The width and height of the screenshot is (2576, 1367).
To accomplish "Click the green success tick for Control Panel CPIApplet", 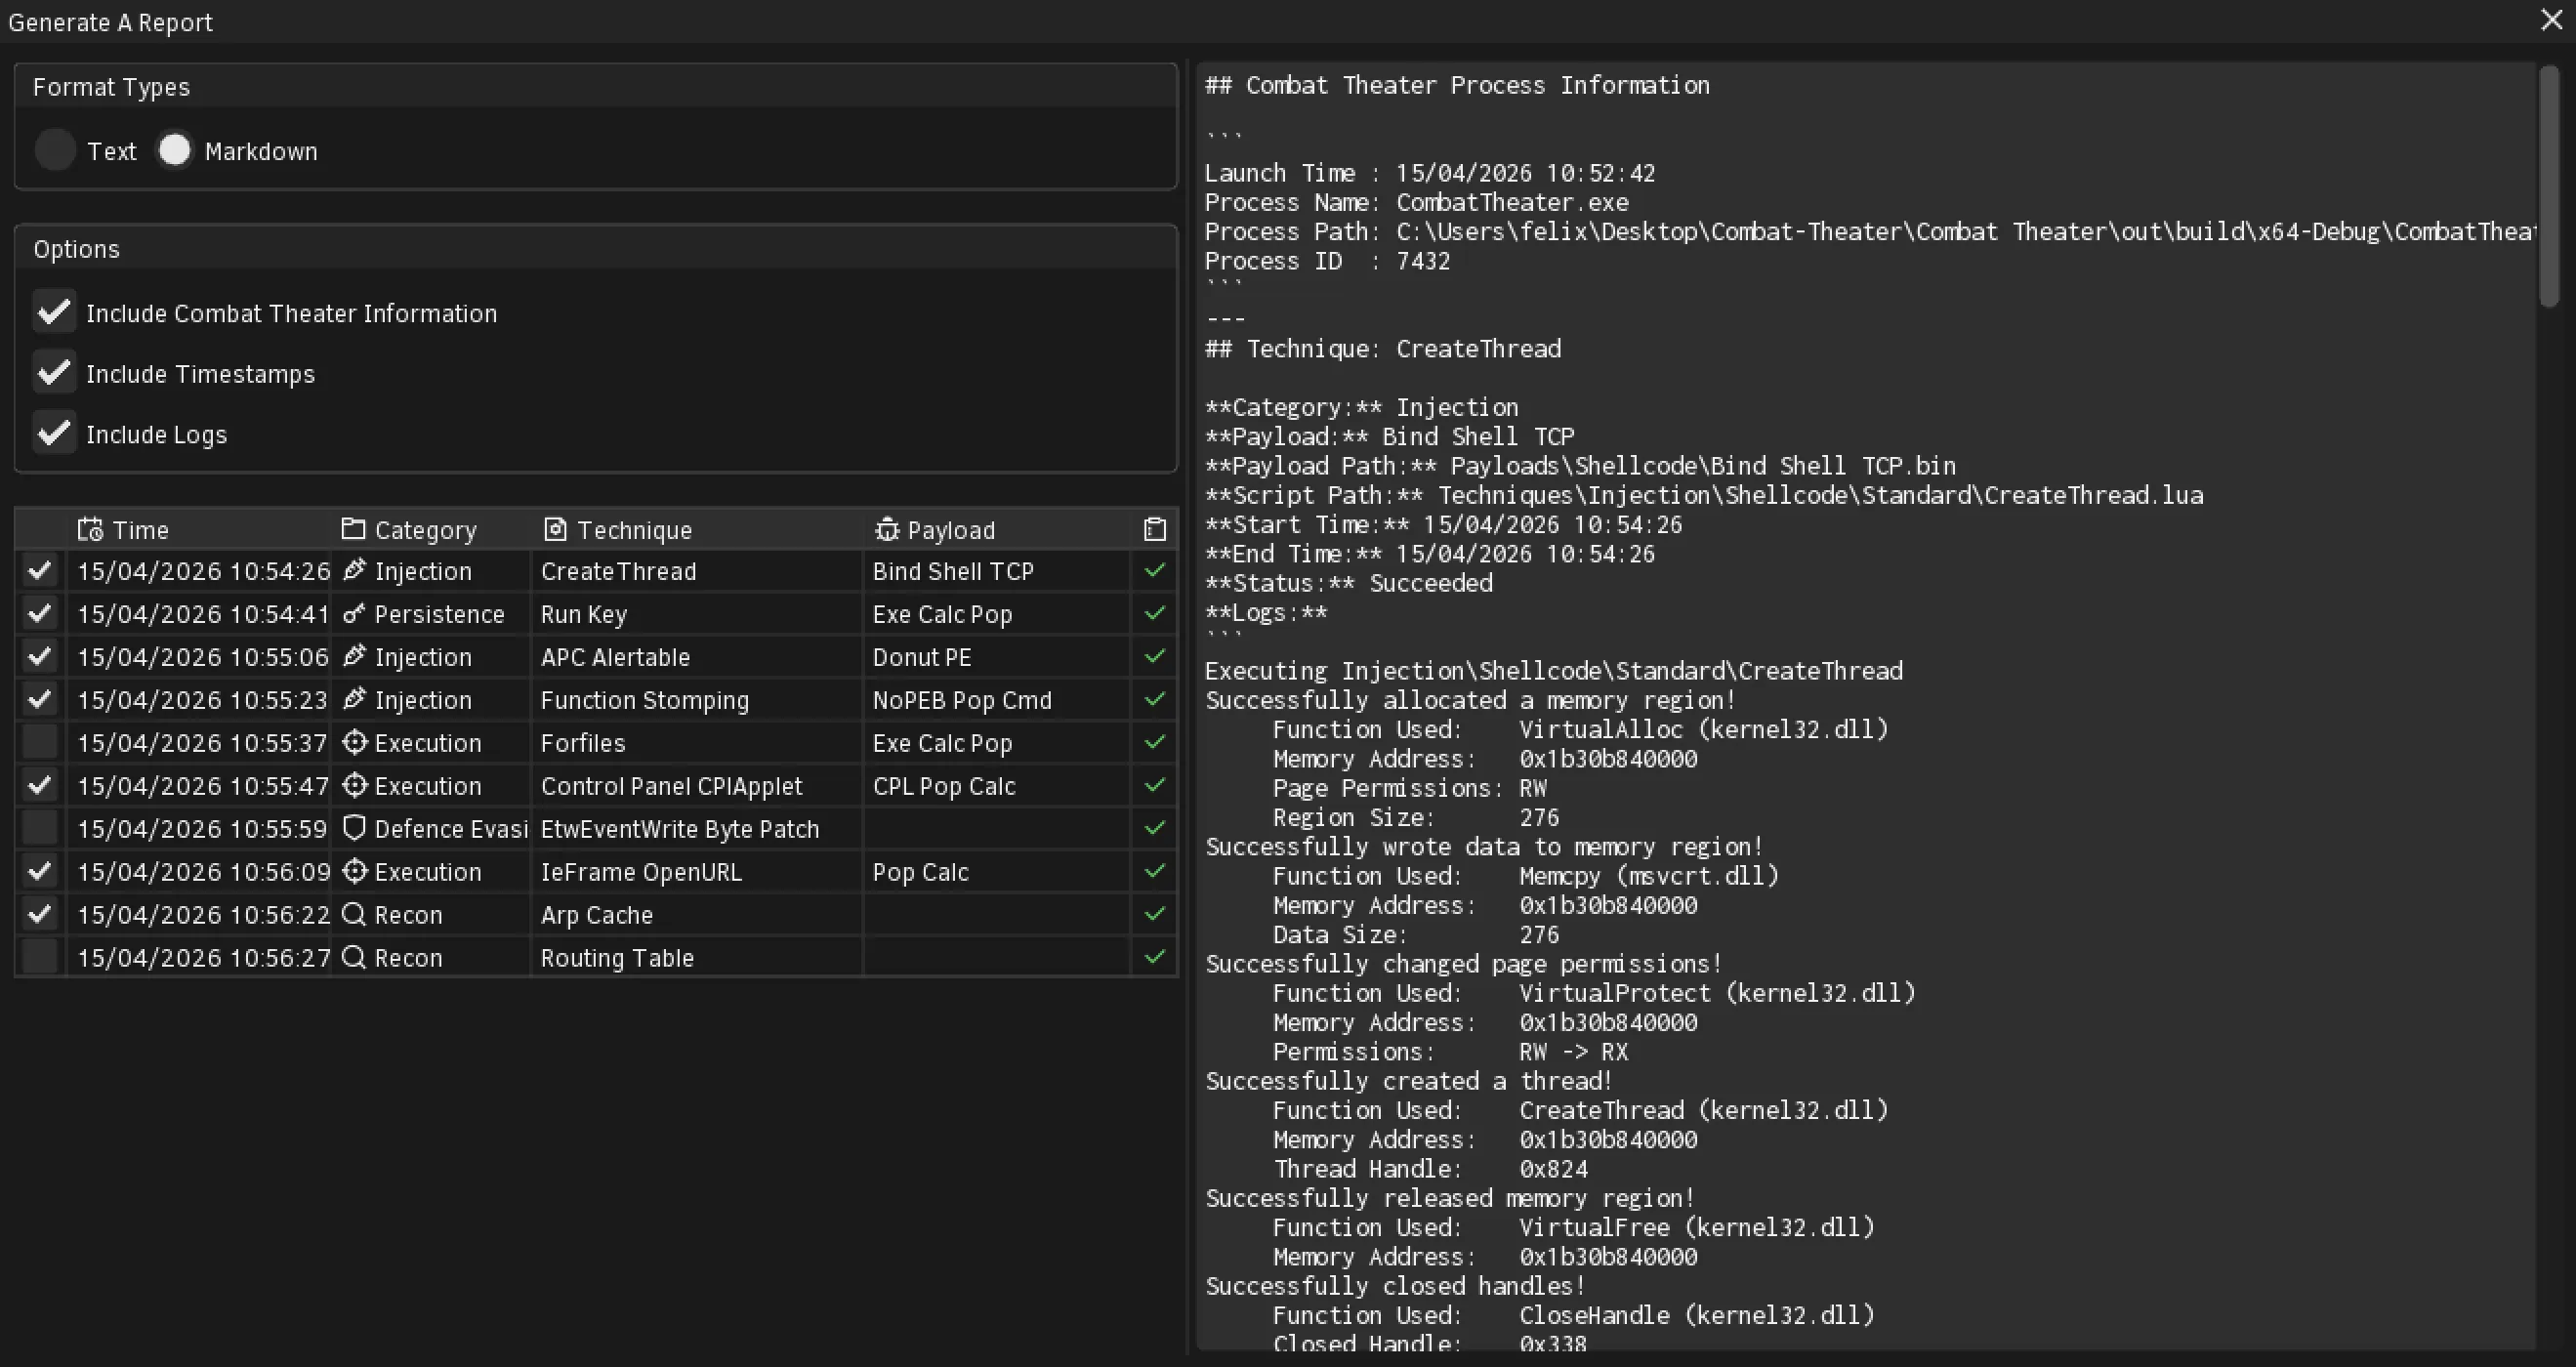I will [1155, 785].
